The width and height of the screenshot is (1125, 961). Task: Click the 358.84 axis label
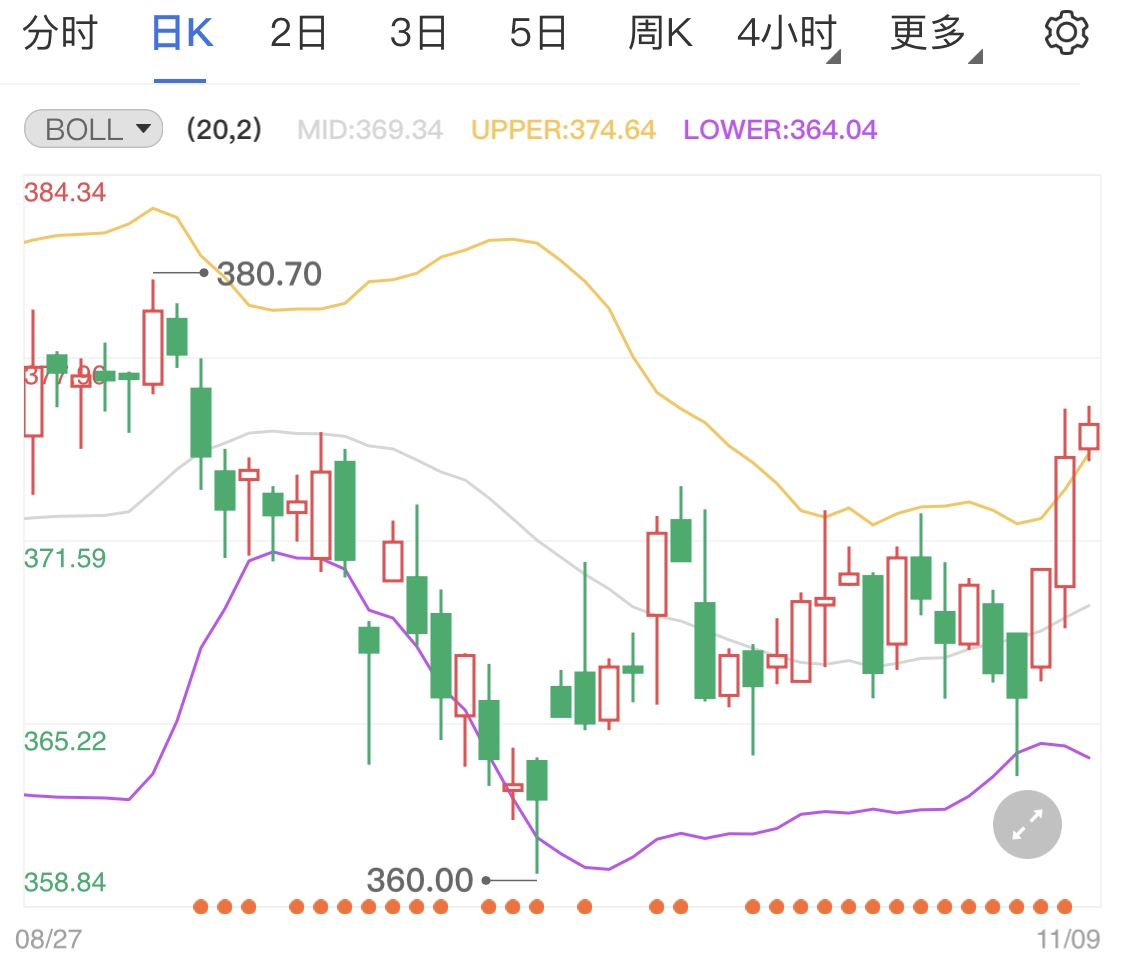[x=65, y=882]
